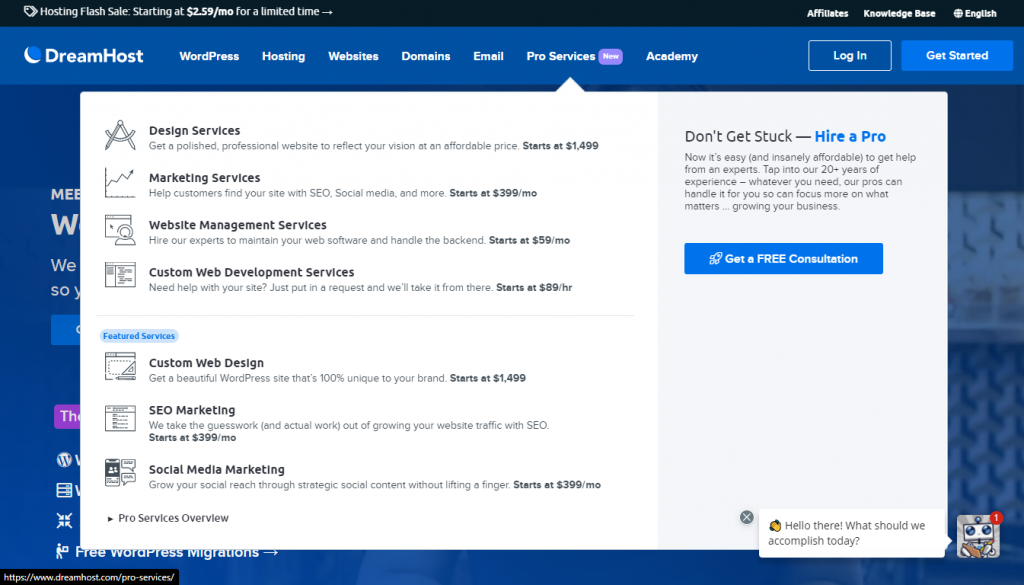Screen dimensions: 1024x585
Task: Open the Academy menu
Action: (672, 56)
